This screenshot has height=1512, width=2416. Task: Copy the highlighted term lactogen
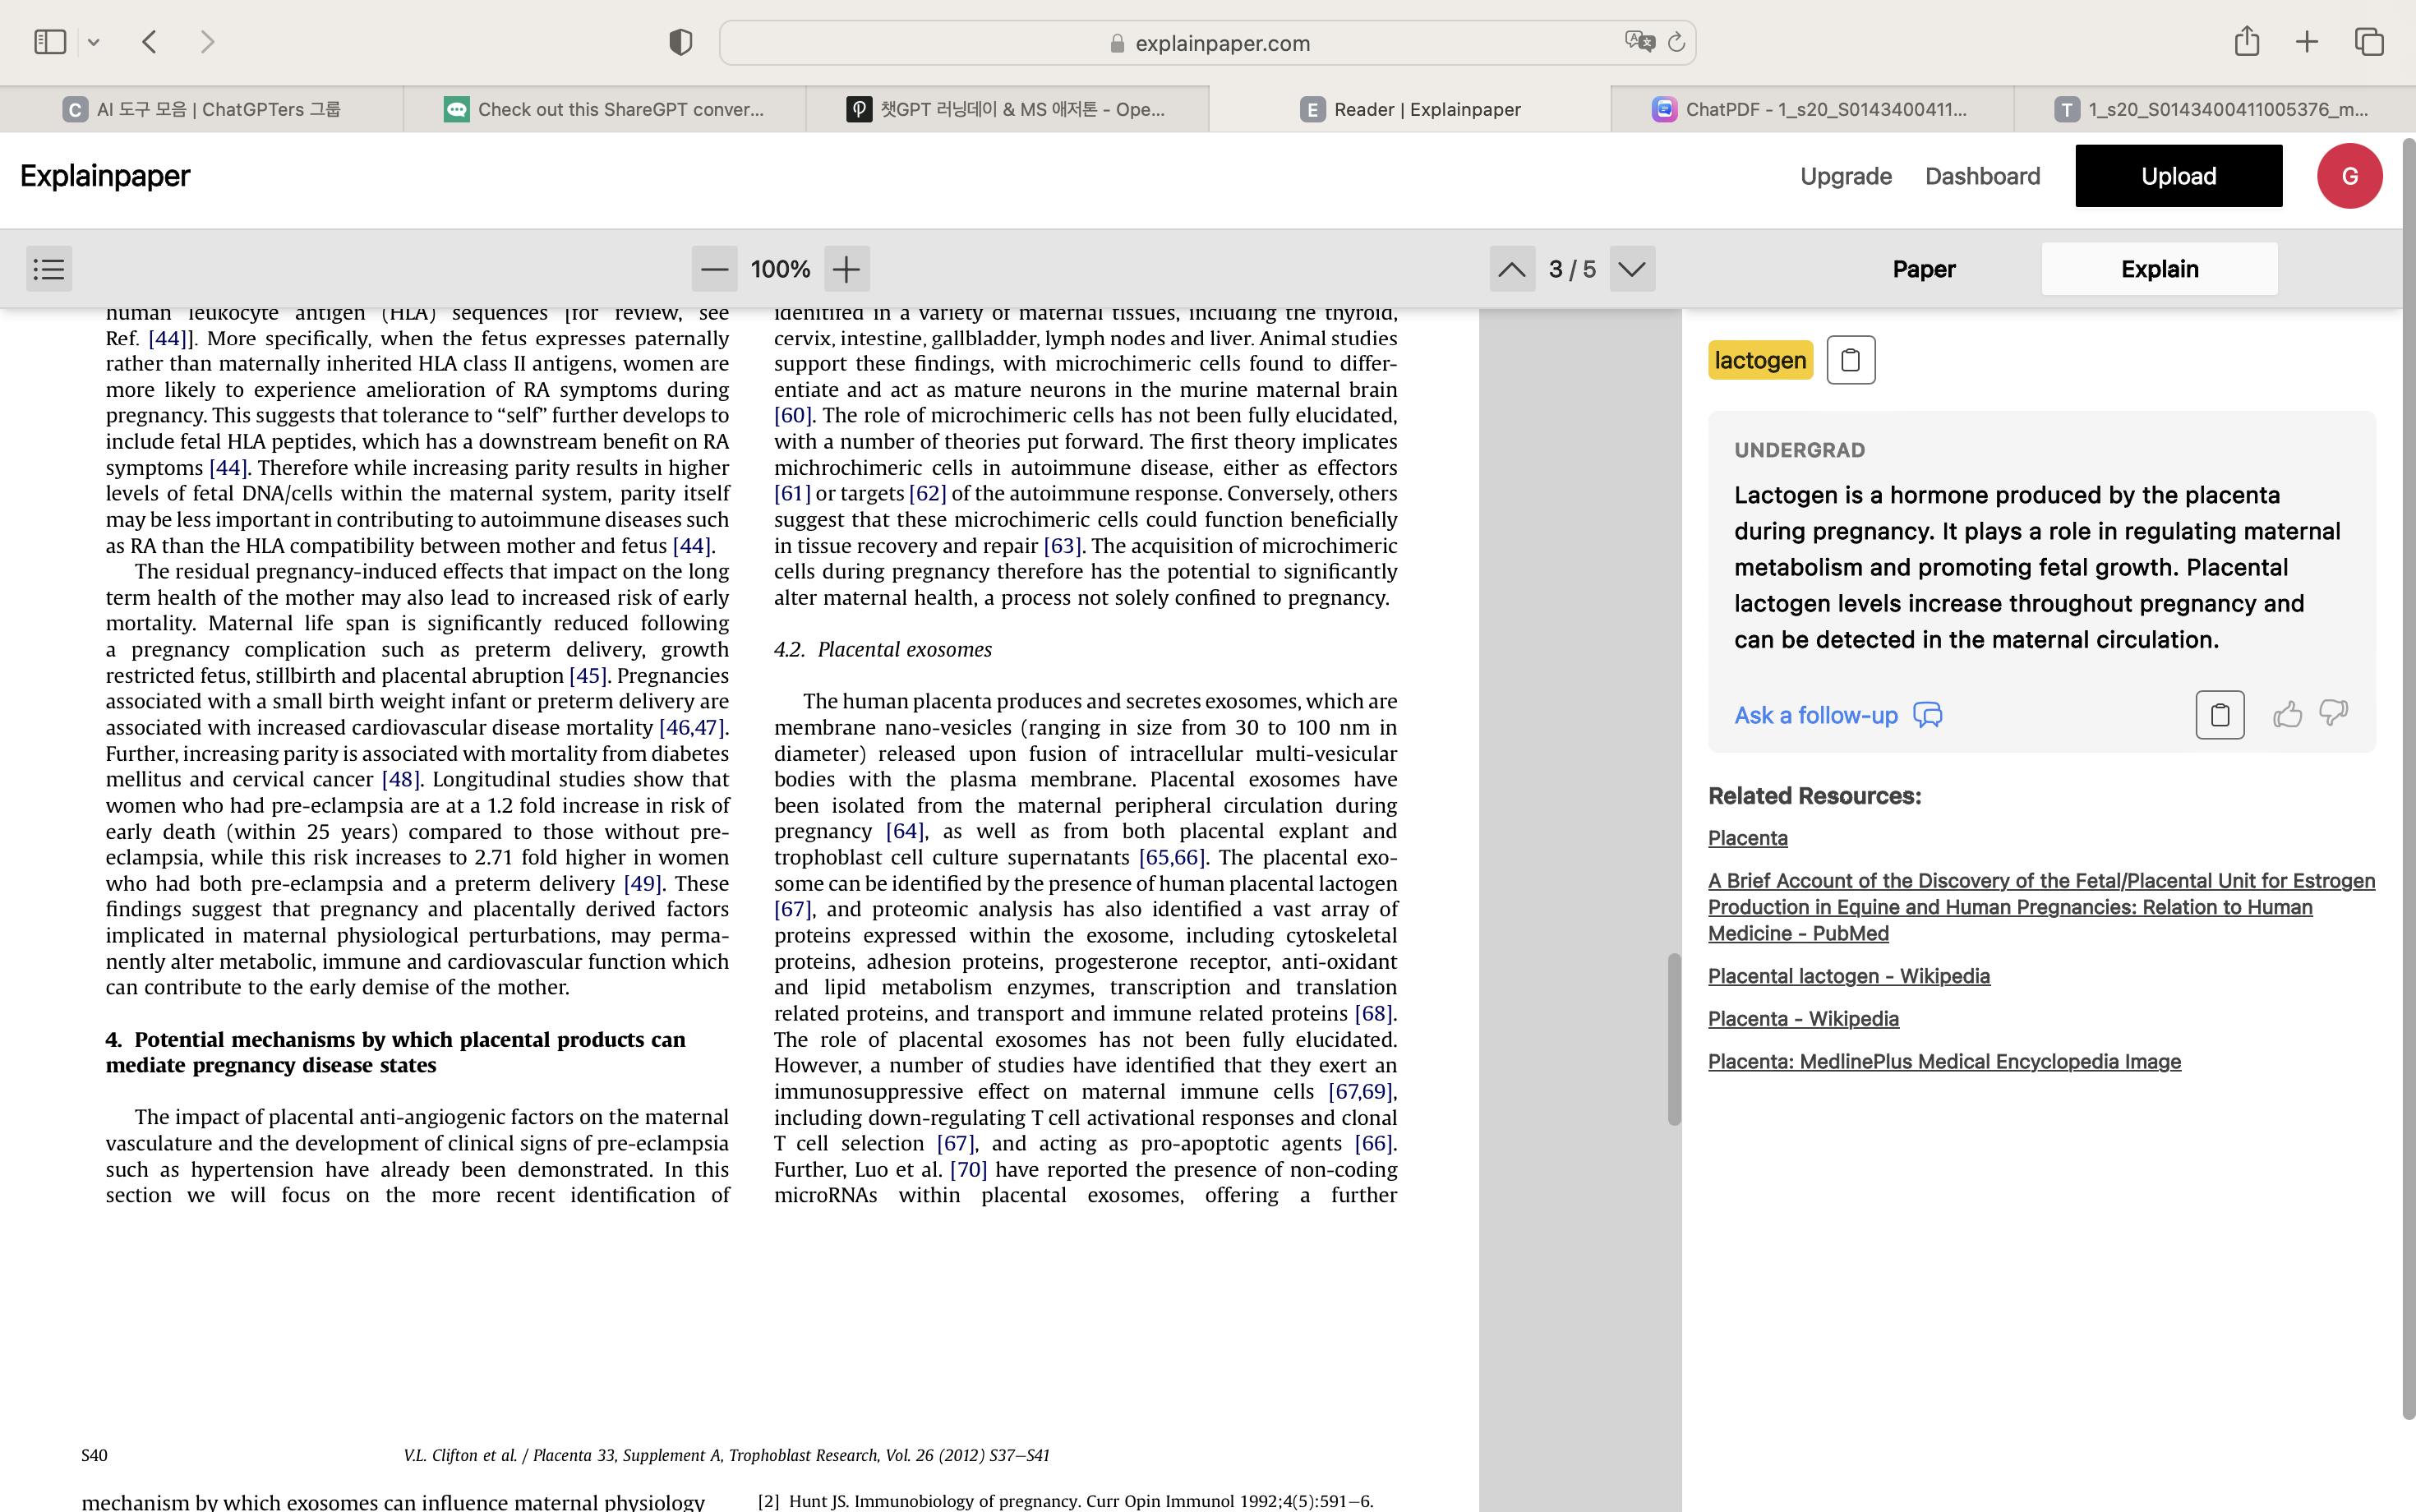(x=1850, y=360)
